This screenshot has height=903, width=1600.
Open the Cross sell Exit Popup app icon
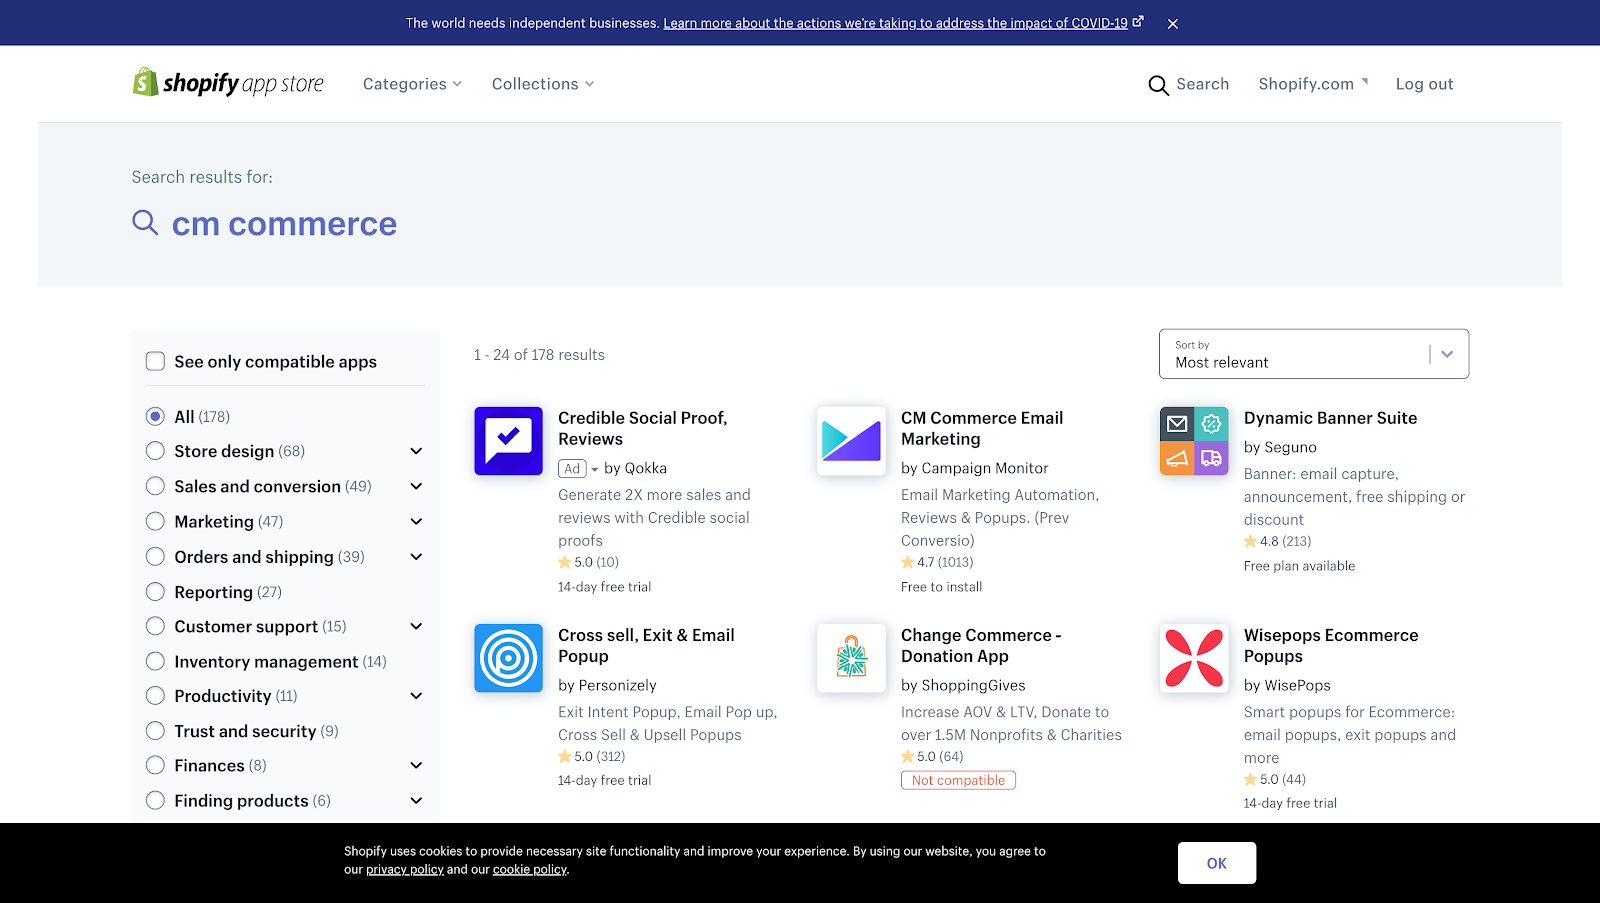pos(508,658)
